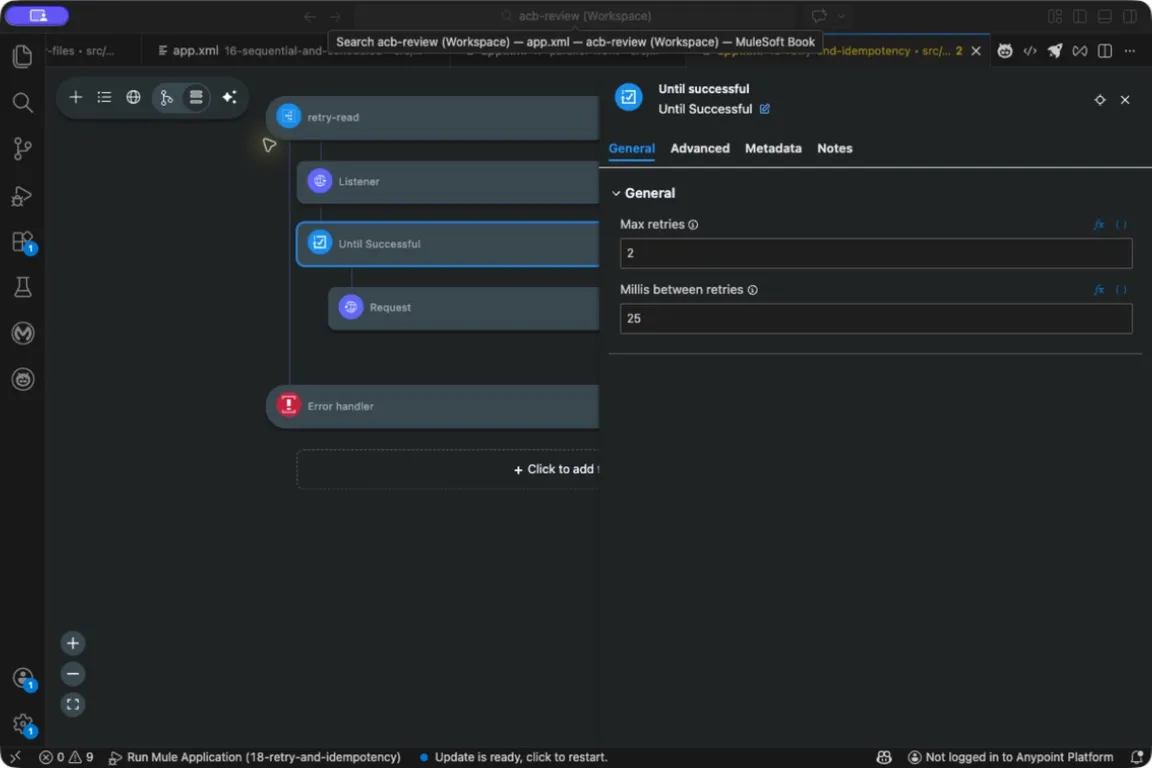Open the Copilot chat dropdown chevron
The width and height of the screenshot is (1152, 768).
pos(841,16)
